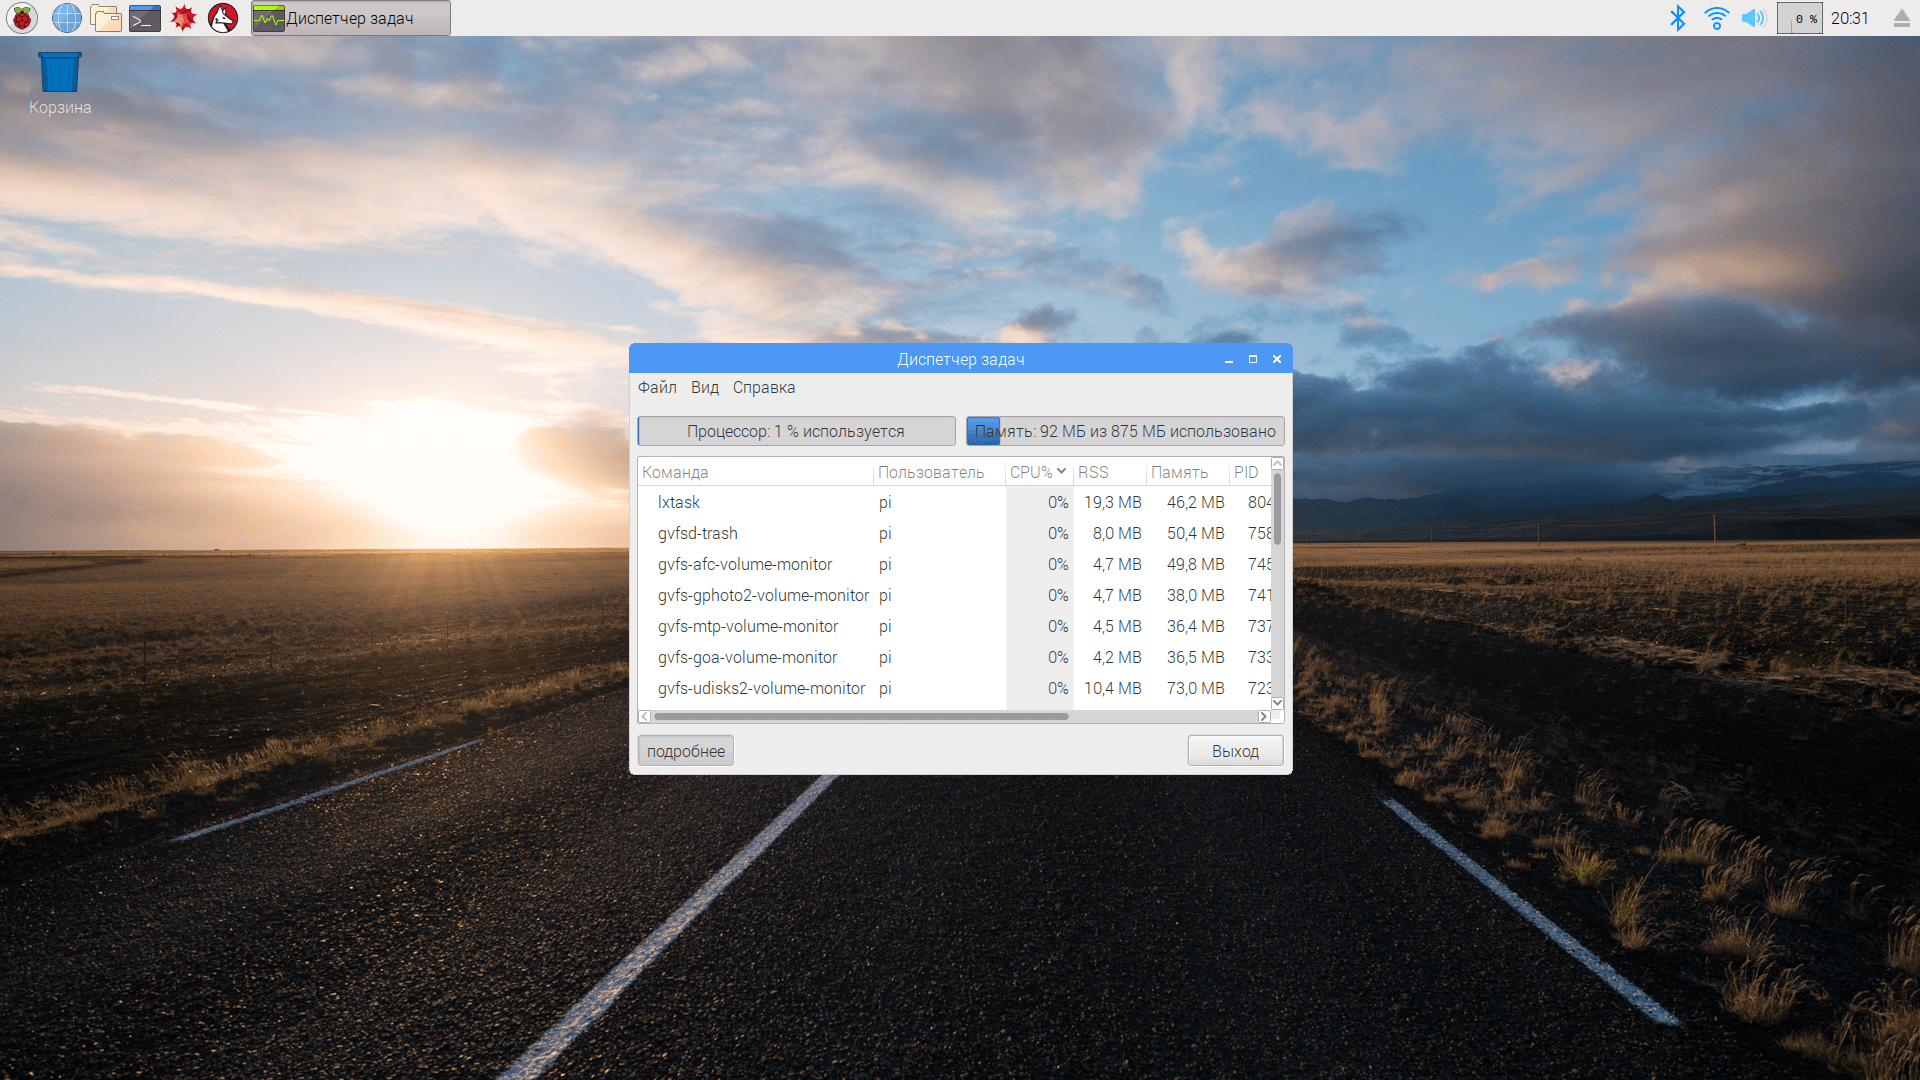Open the Файл menu

click(x=657, y=388)
